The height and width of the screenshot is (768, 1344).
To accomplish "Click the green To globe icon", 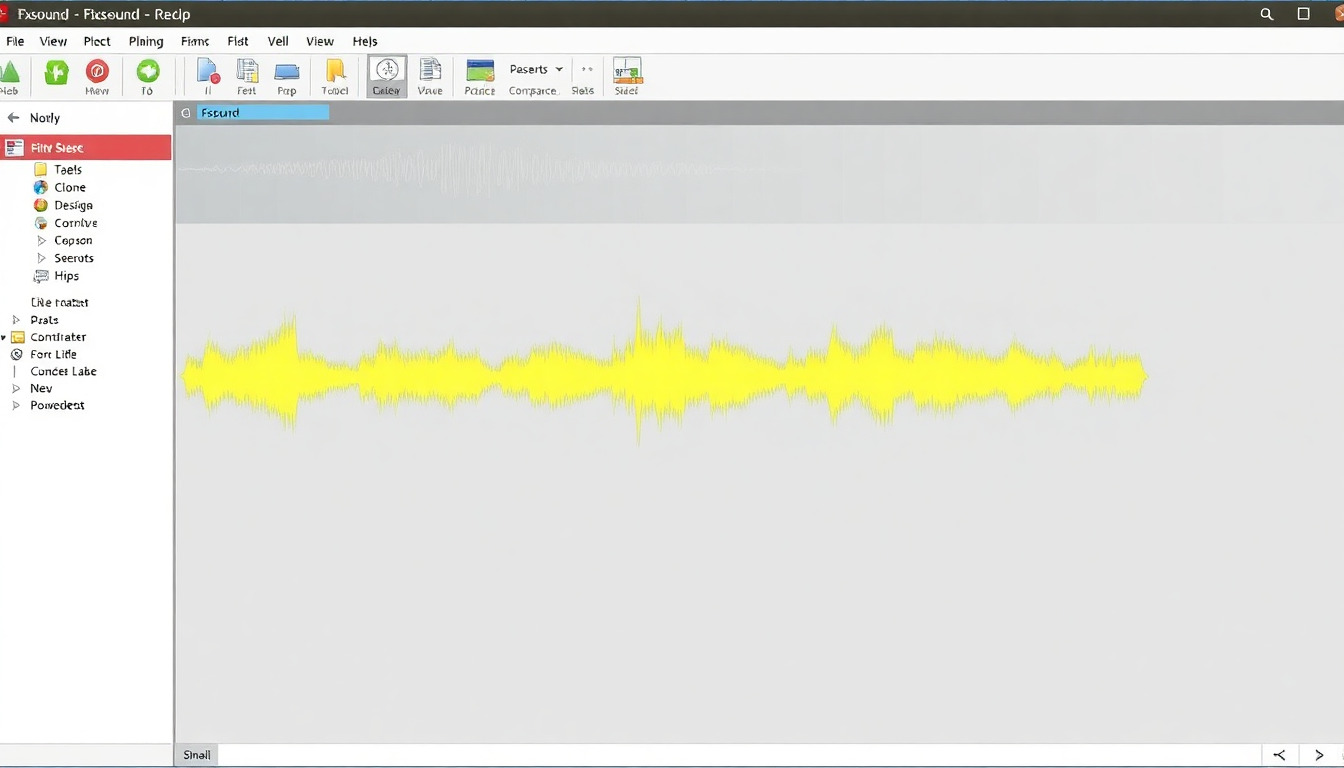I will click(x=147, y=72).
